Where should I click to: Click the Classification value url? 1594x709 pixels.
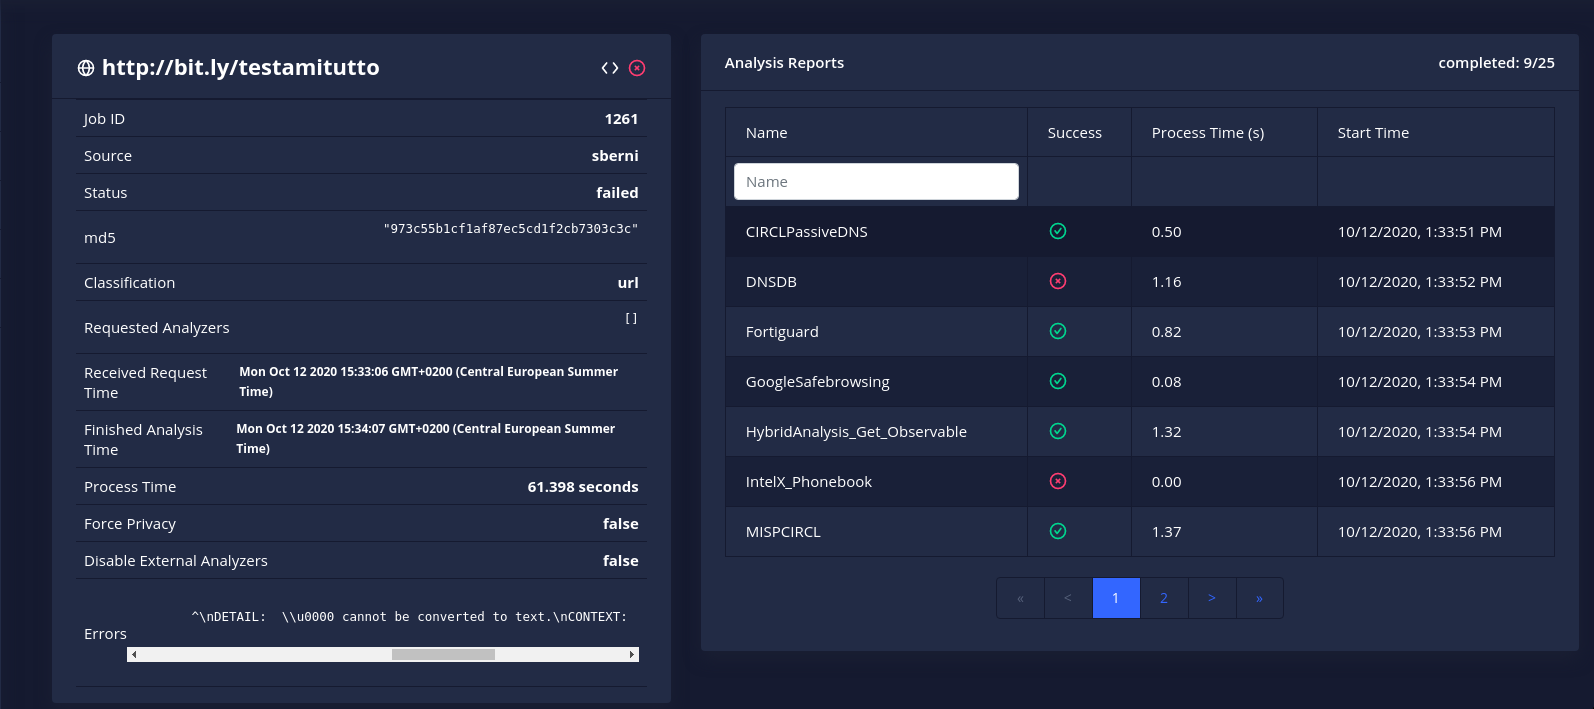[x=628, y=283]
